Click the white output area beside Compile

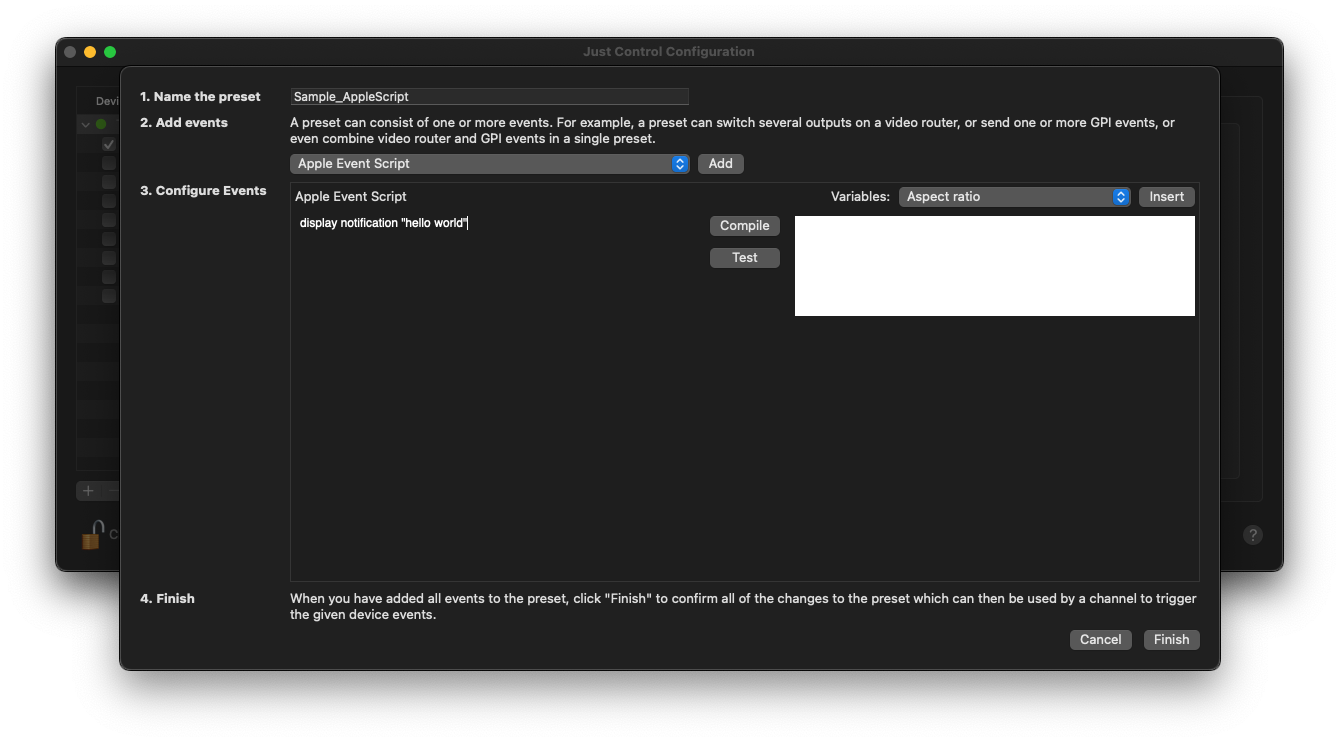pos(994,266)
